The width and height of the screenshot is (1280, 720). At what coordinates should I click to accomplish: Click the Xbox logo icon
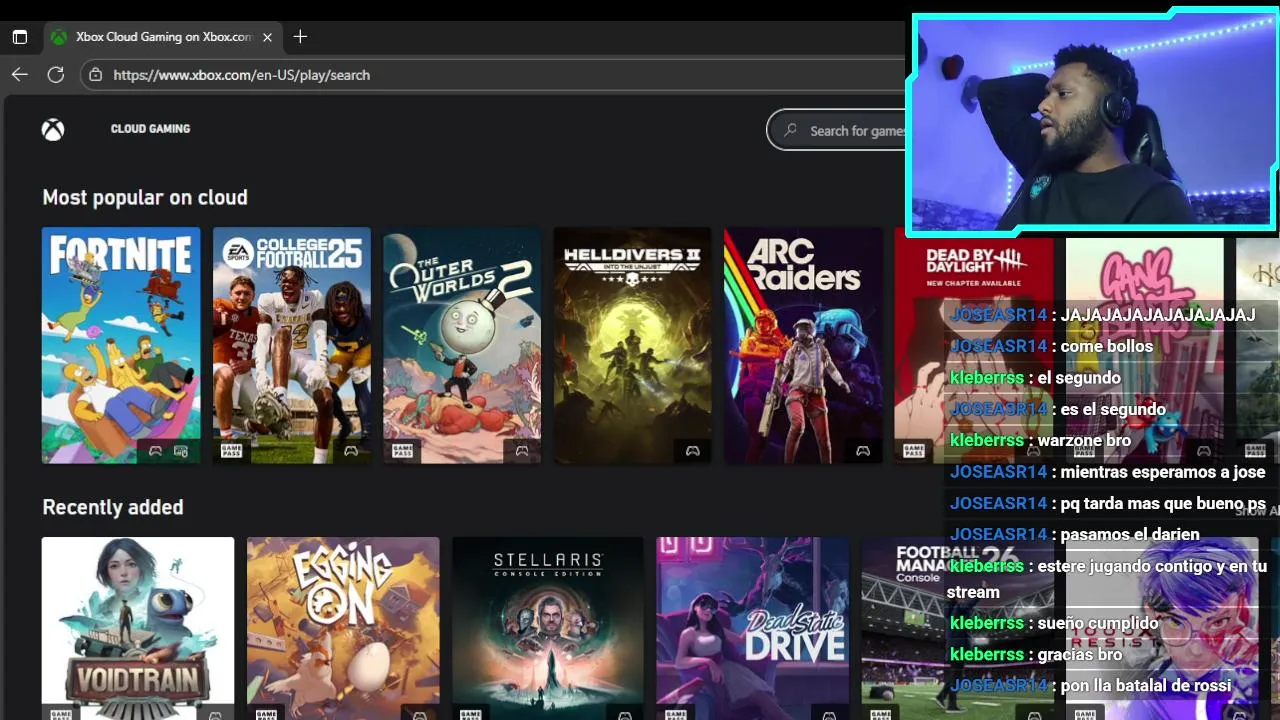53,129
